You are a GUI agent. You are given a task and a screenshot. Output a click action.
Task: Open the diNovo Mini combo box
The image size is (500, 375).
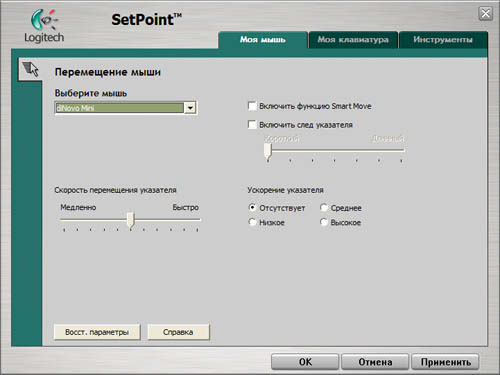(x=126, y=108)
